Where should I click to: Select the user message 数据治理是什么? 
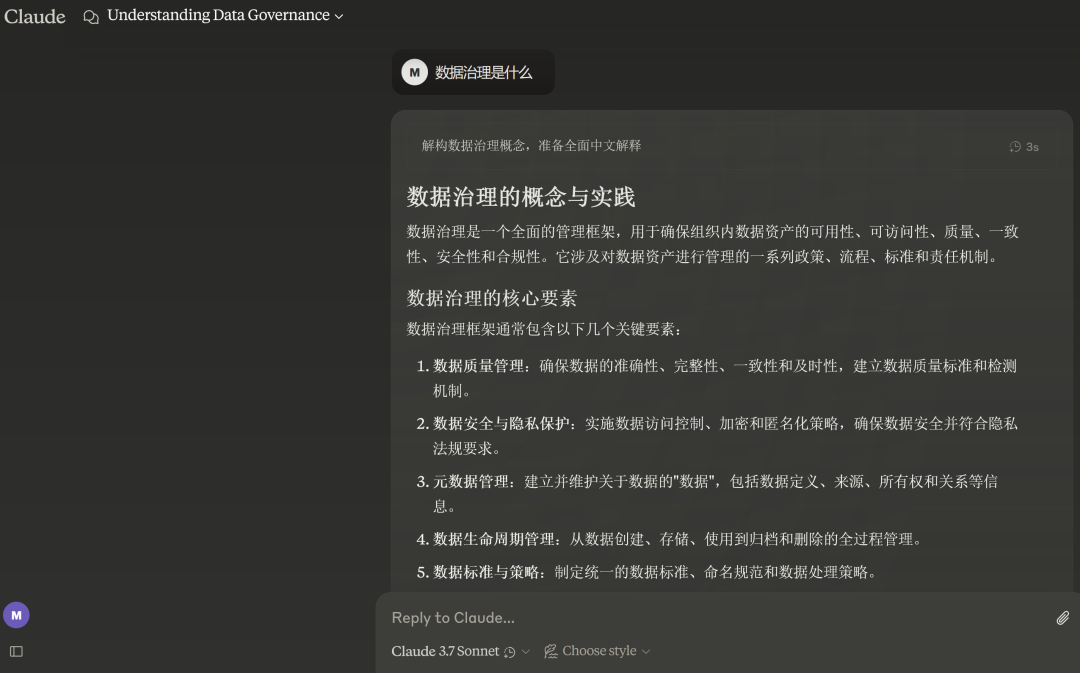pyautogui.click(x=484, y=72)
